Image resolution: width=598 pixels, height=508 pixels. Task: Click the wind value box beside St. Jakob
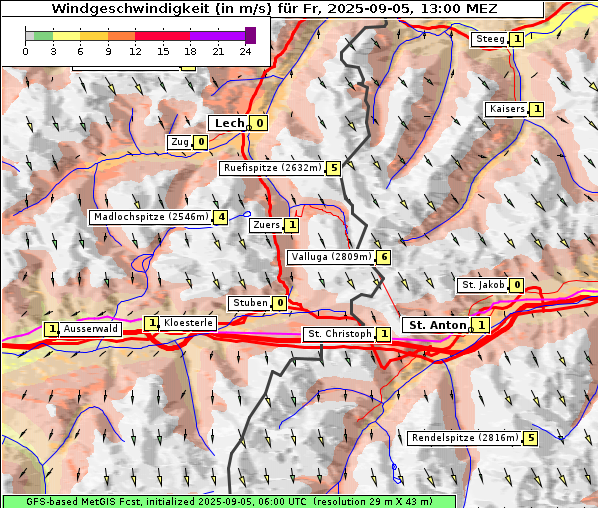[517, 285]
